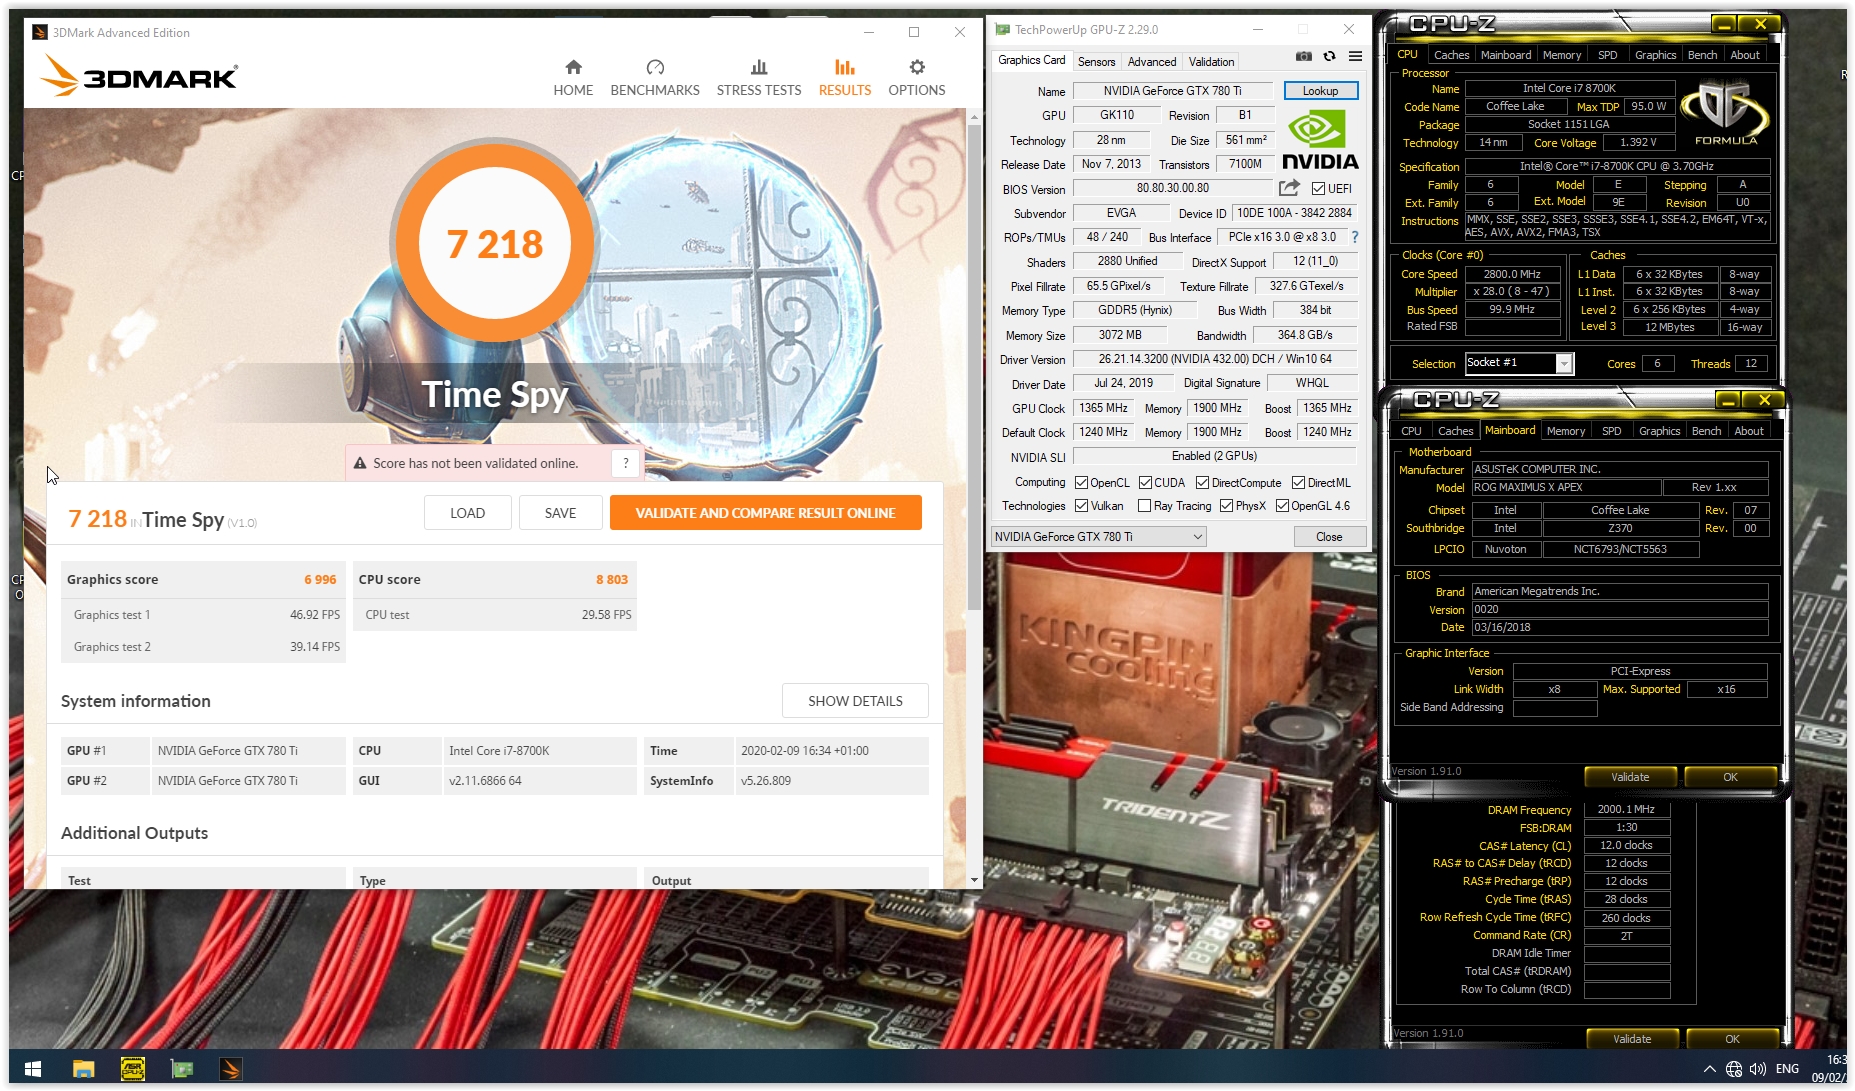
Task: Open Socket #1 selection dropdown in CPU-Z
Action: coord(1519,363)
